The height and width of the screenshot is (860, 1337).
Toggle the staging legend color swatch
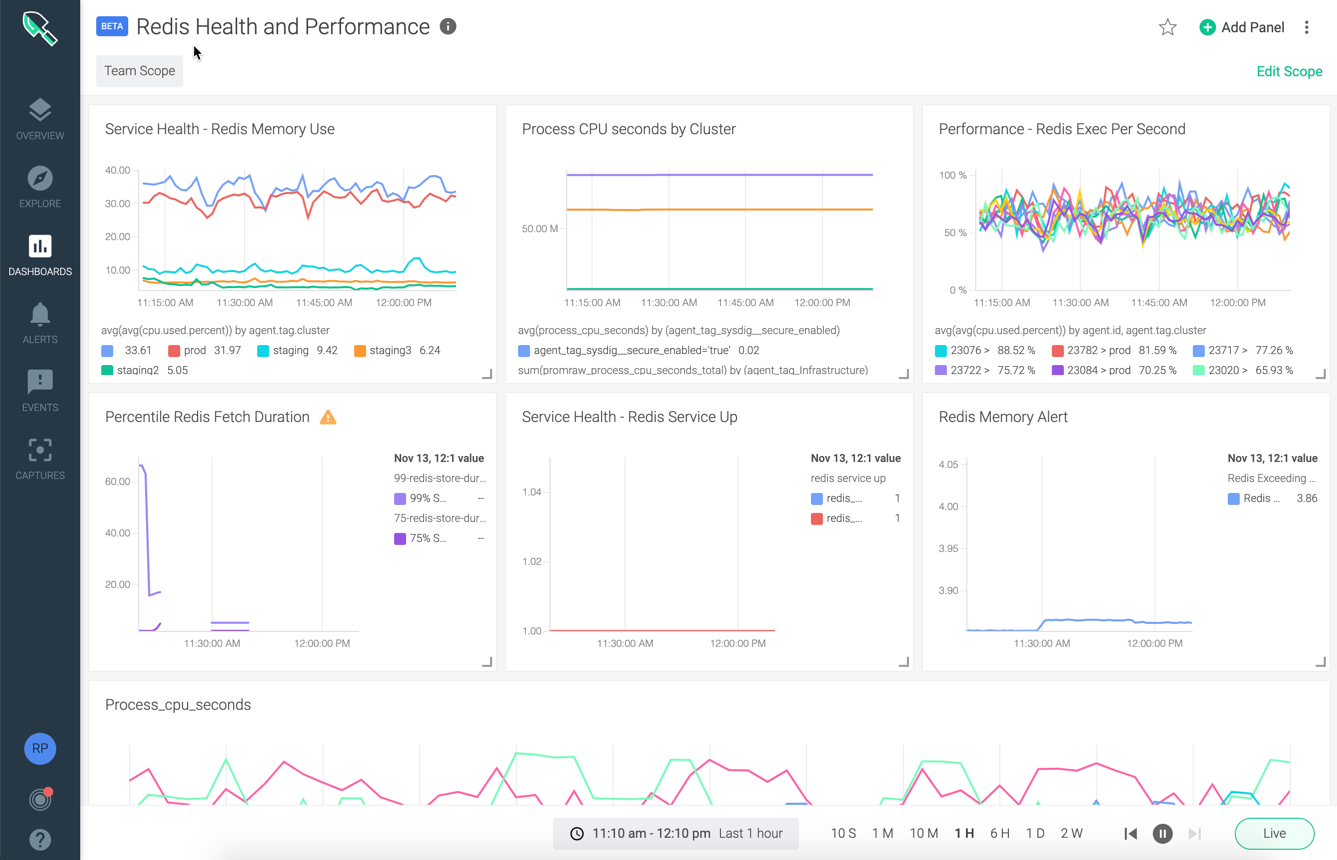click(x=263, y=351)
